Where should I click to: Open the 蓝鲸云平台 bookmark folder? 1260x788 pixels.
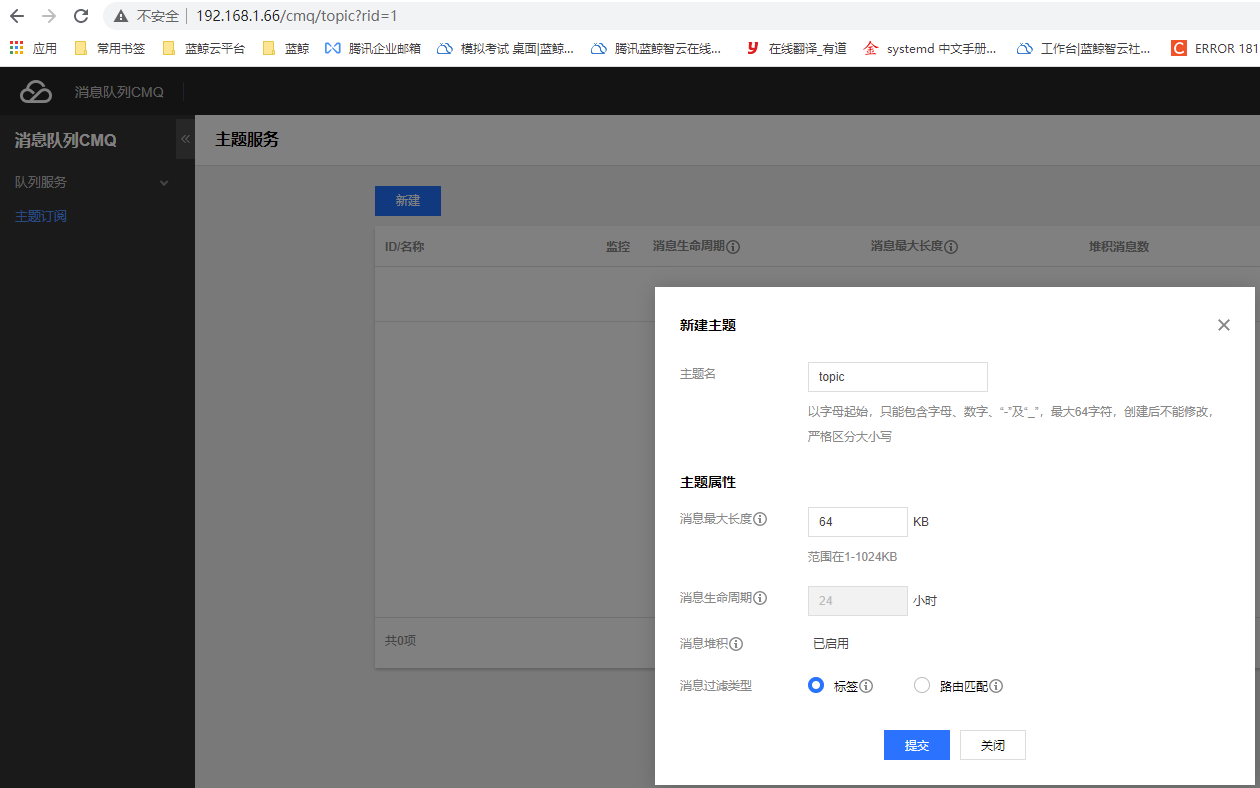point(204,48)
